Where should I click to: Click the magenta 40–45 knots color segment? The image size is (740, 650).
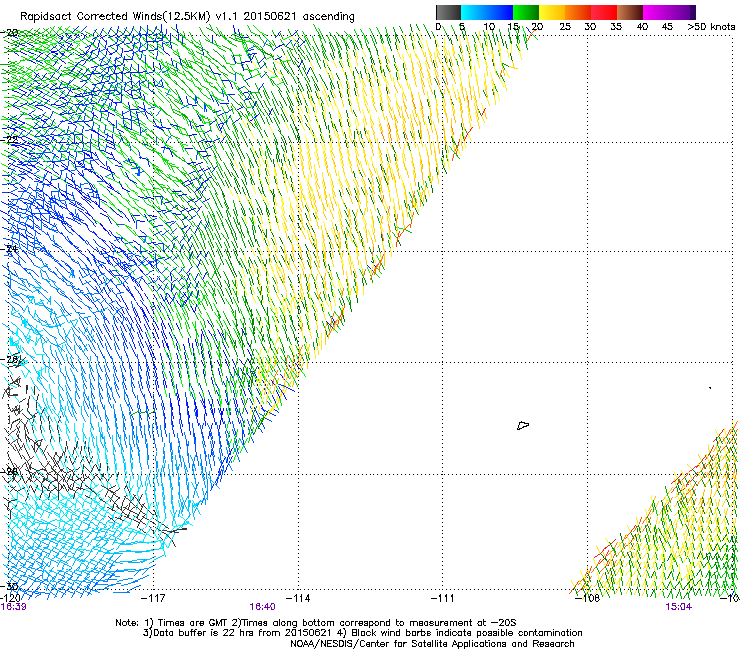pyautogui.click(x=656, y=12)
